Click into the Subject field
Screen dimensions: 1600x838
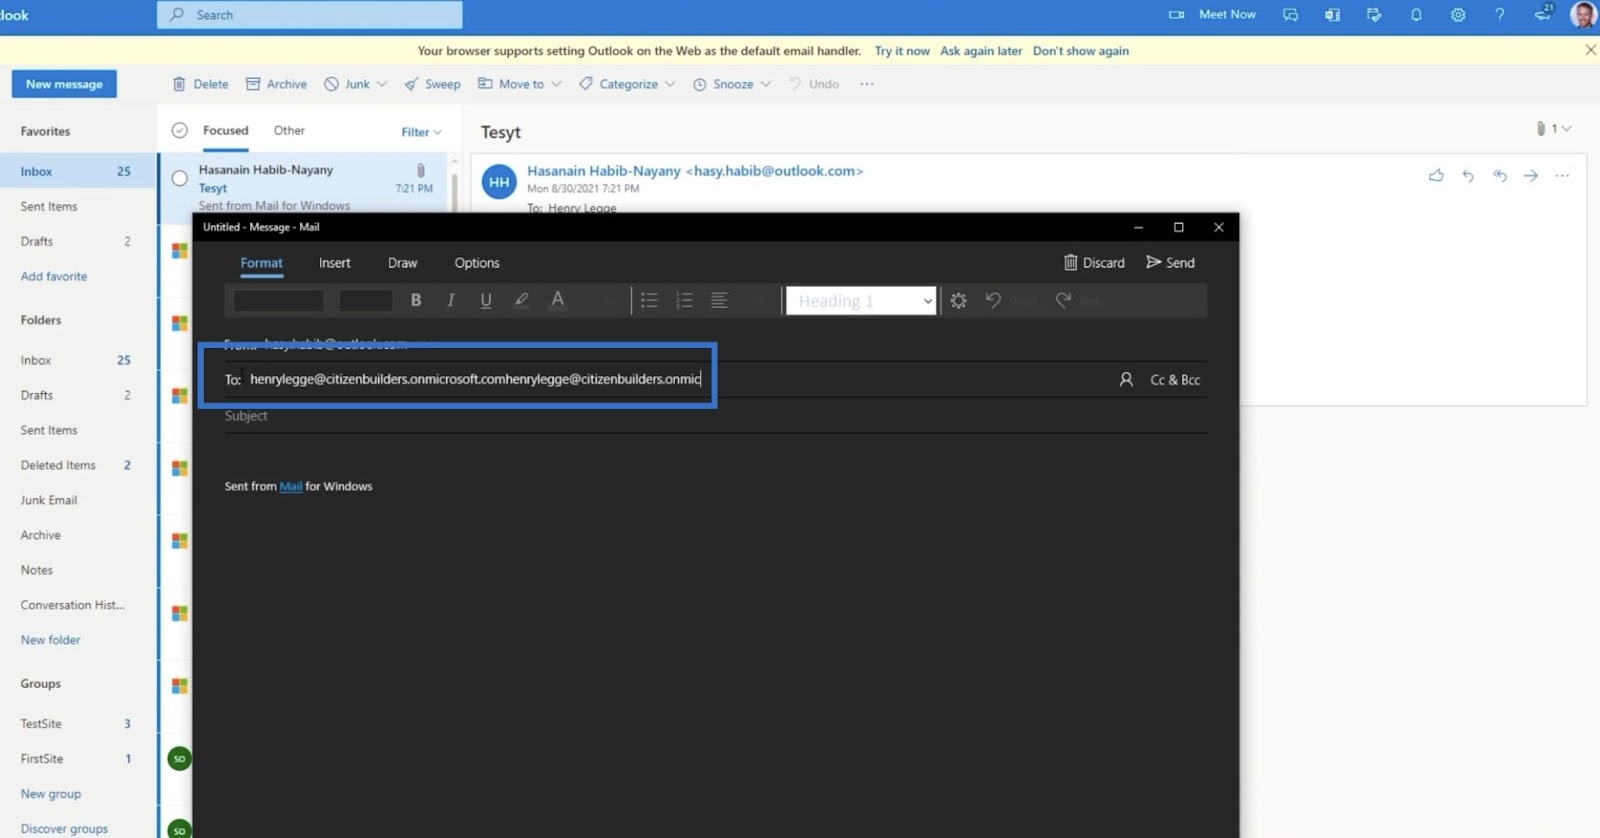[715, 416]
